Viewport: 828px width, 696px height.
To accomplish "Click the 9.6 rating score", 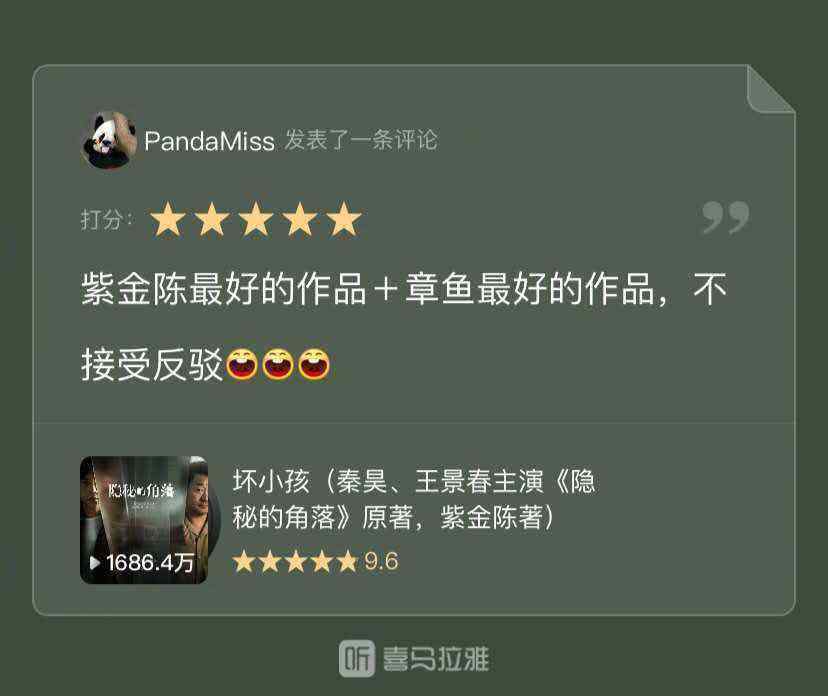I will coord(381,561).
